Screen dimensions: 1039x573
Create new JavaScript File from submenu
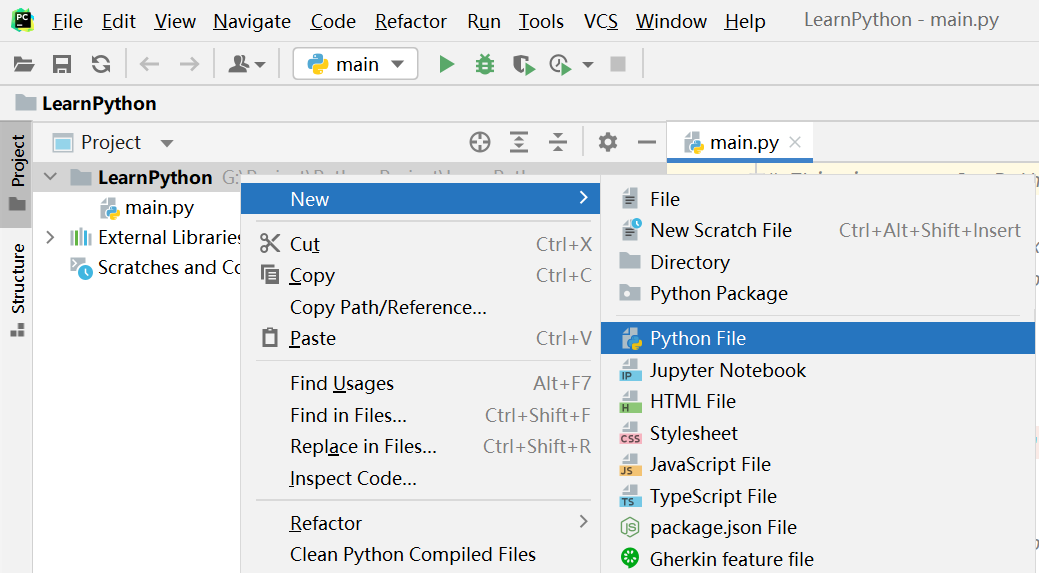(818, 464)
